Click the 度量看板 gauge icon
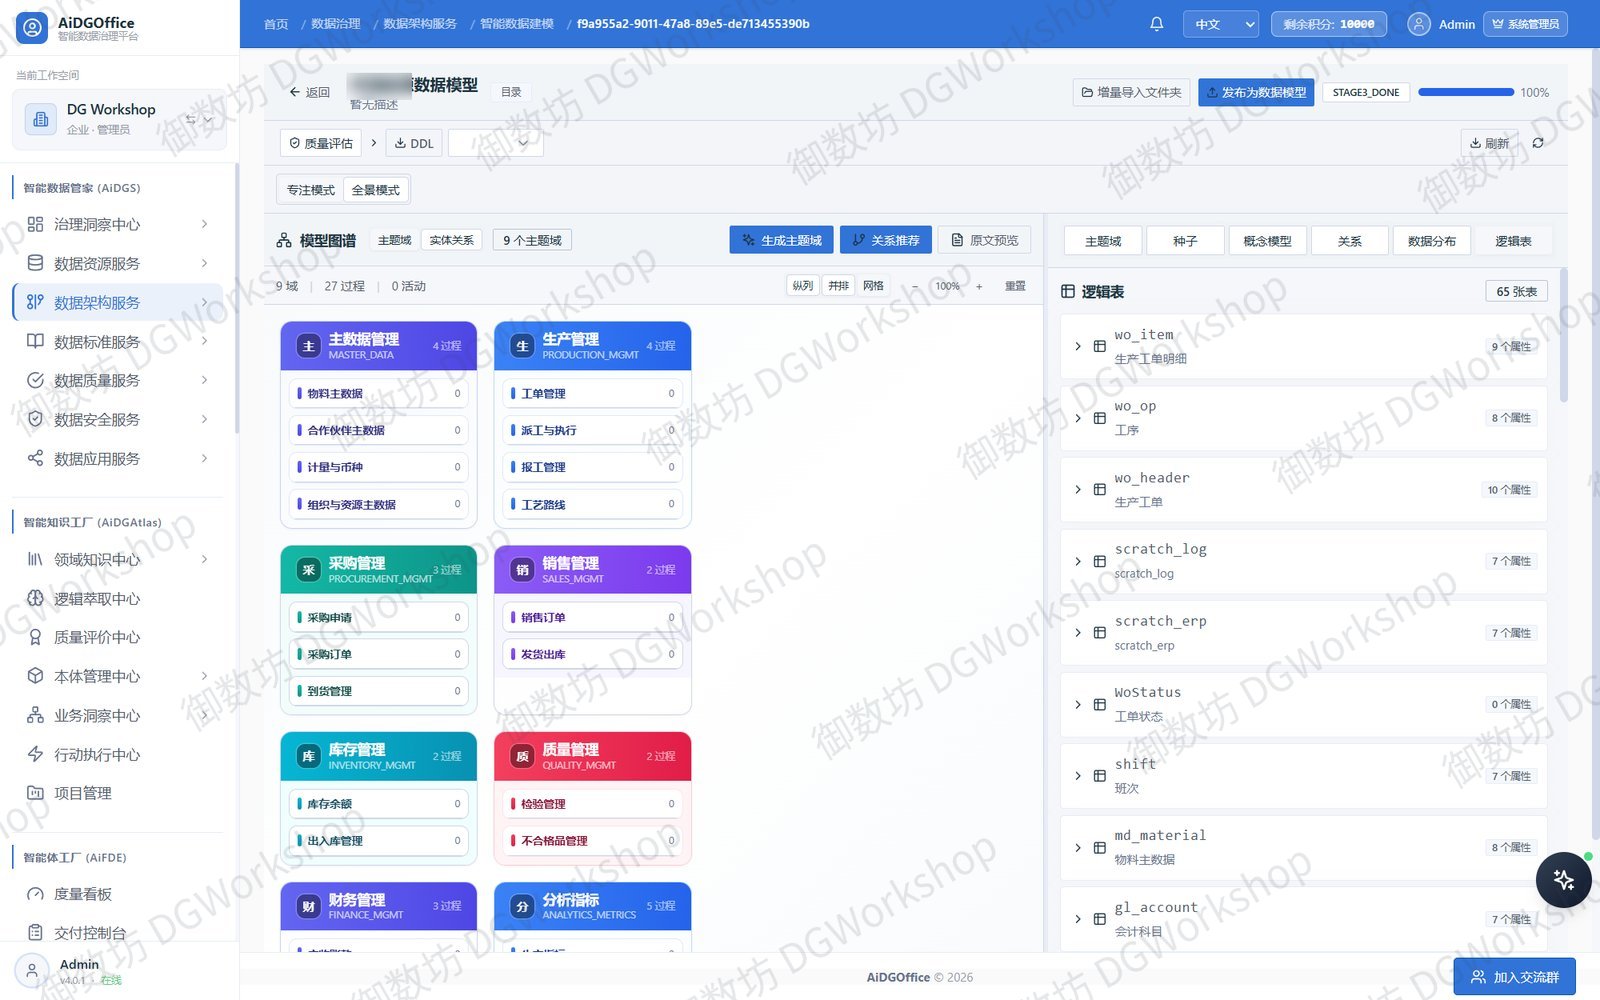This screenshot has width=1600, height=1000. [x=35, y=894]
